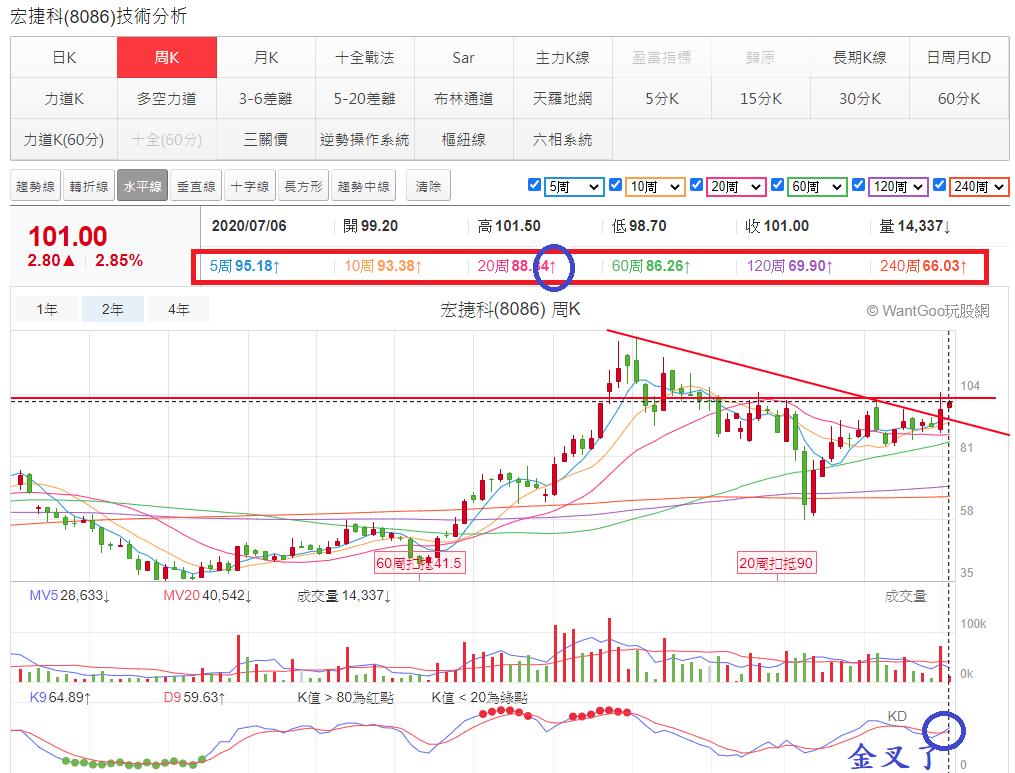Open the 樞紐線 tab
This screenshot has height=773, width=1015.
(x=464, y=139)
